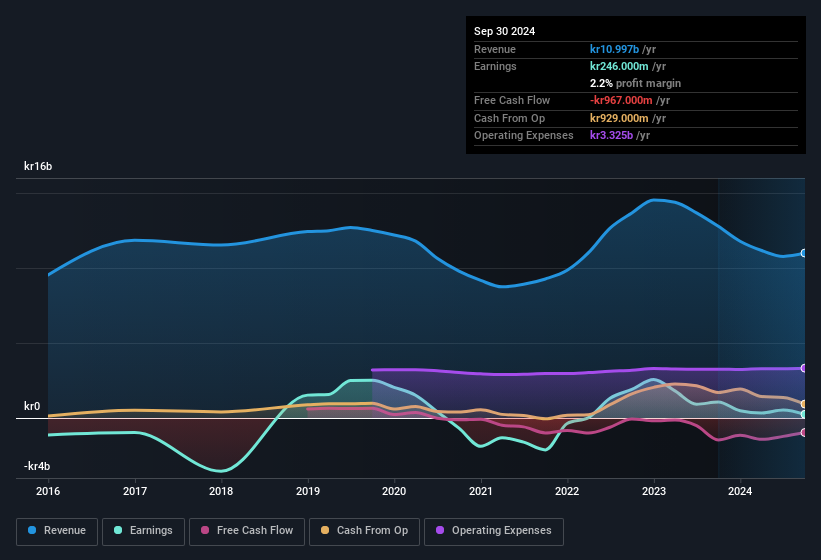This screenshot has width=821, height=560.
Task: Toggle the Revenue legend item
Action: point(57,530)
